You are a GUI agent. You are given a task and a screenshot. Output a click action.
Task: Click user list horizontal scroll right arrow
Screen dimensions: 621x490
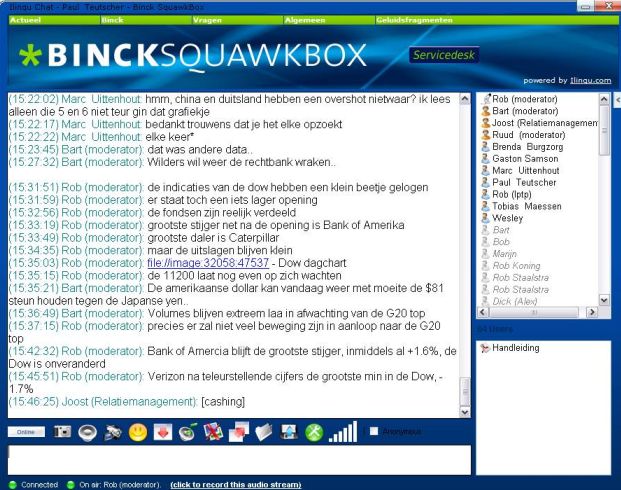(592, 312)
